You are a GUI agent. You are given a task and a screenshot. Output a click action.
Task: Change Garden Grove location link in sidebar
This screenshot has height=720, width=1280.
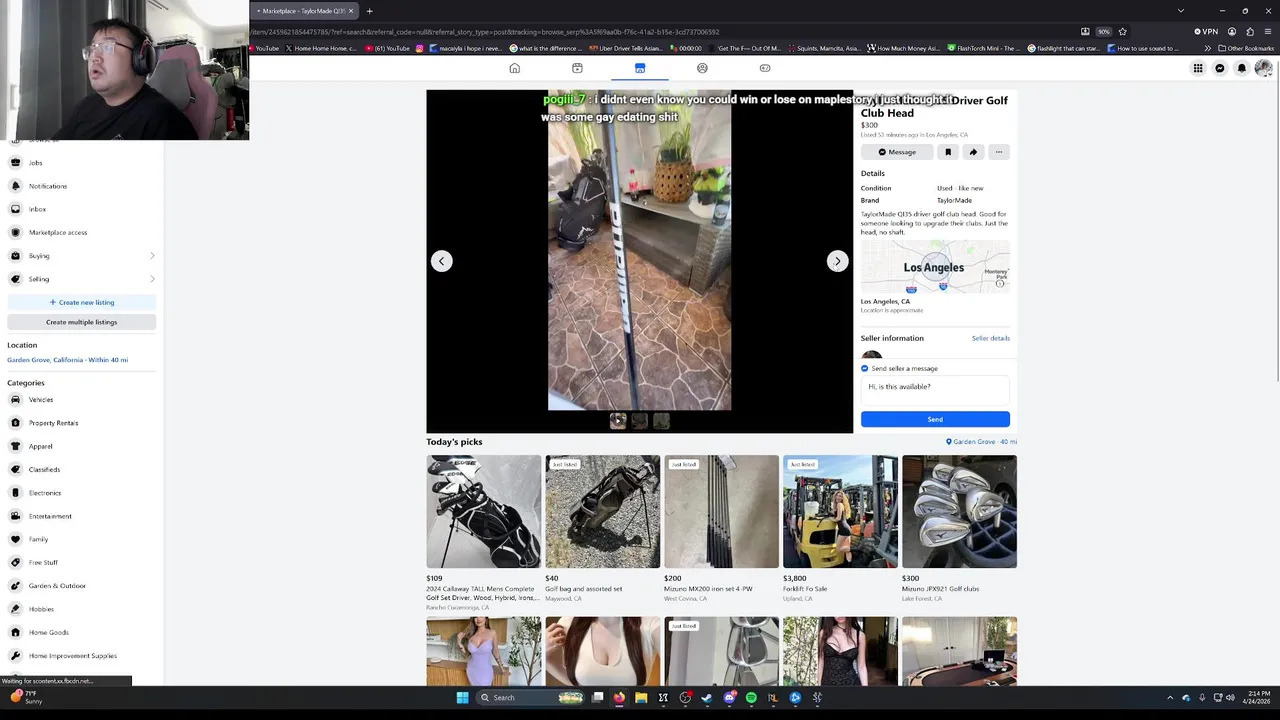pos(67,360)
